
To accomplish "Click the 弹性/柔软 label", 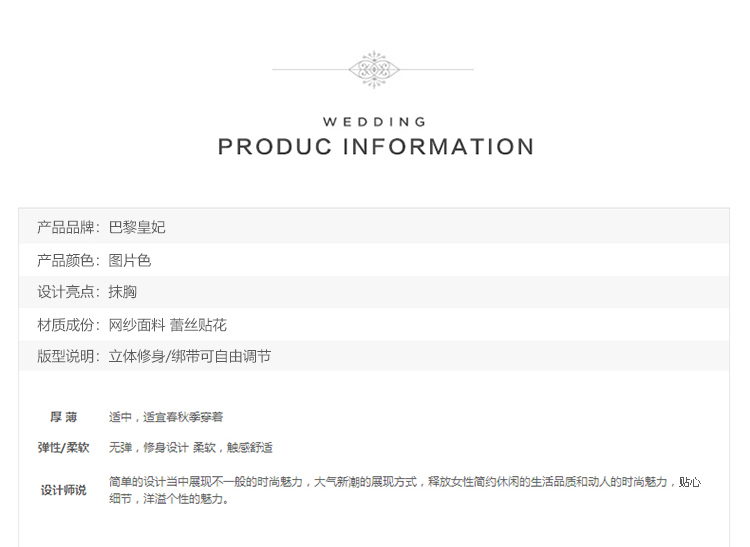I will 64,448.
